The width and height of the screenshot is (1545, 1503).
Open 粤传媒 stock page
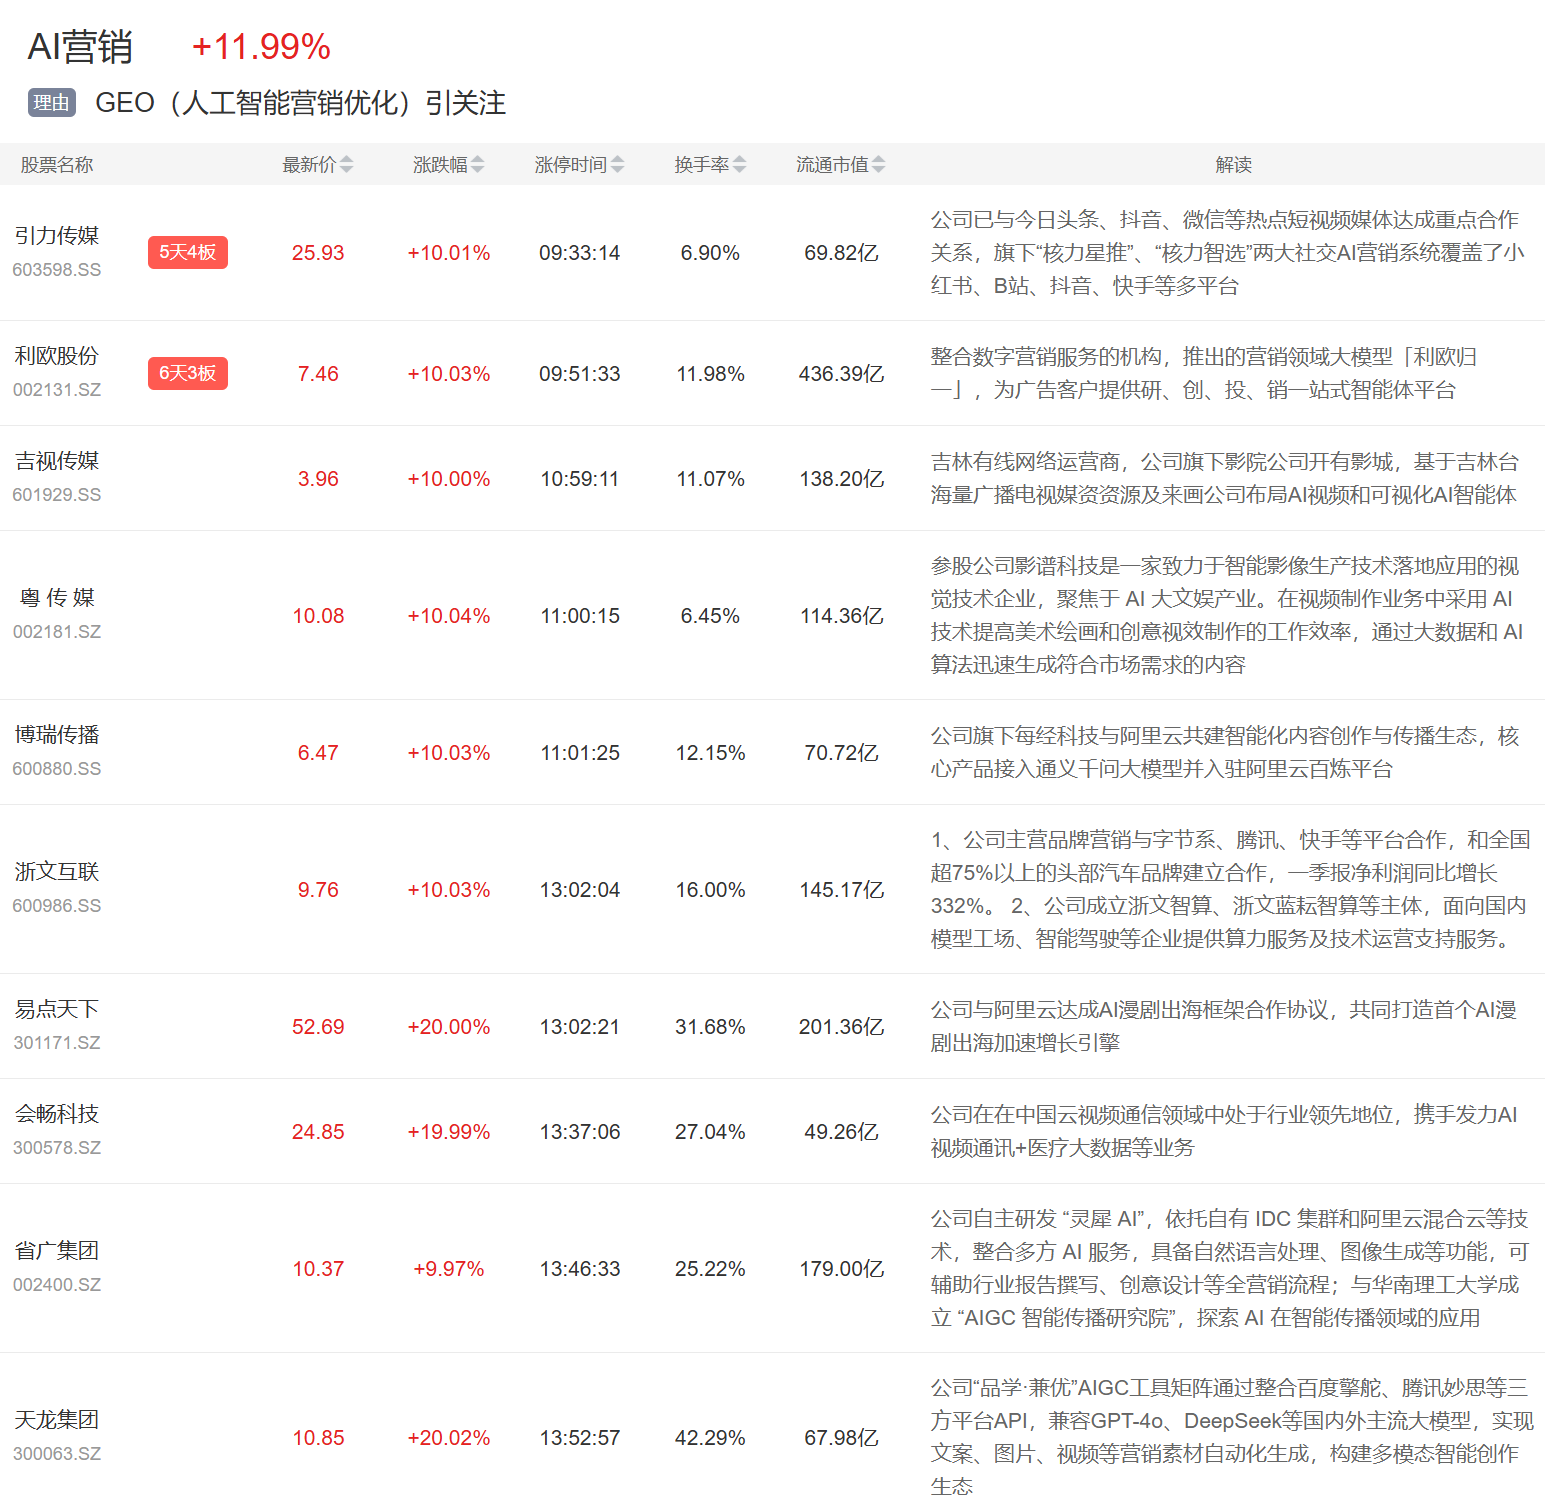tap(57, 598)
